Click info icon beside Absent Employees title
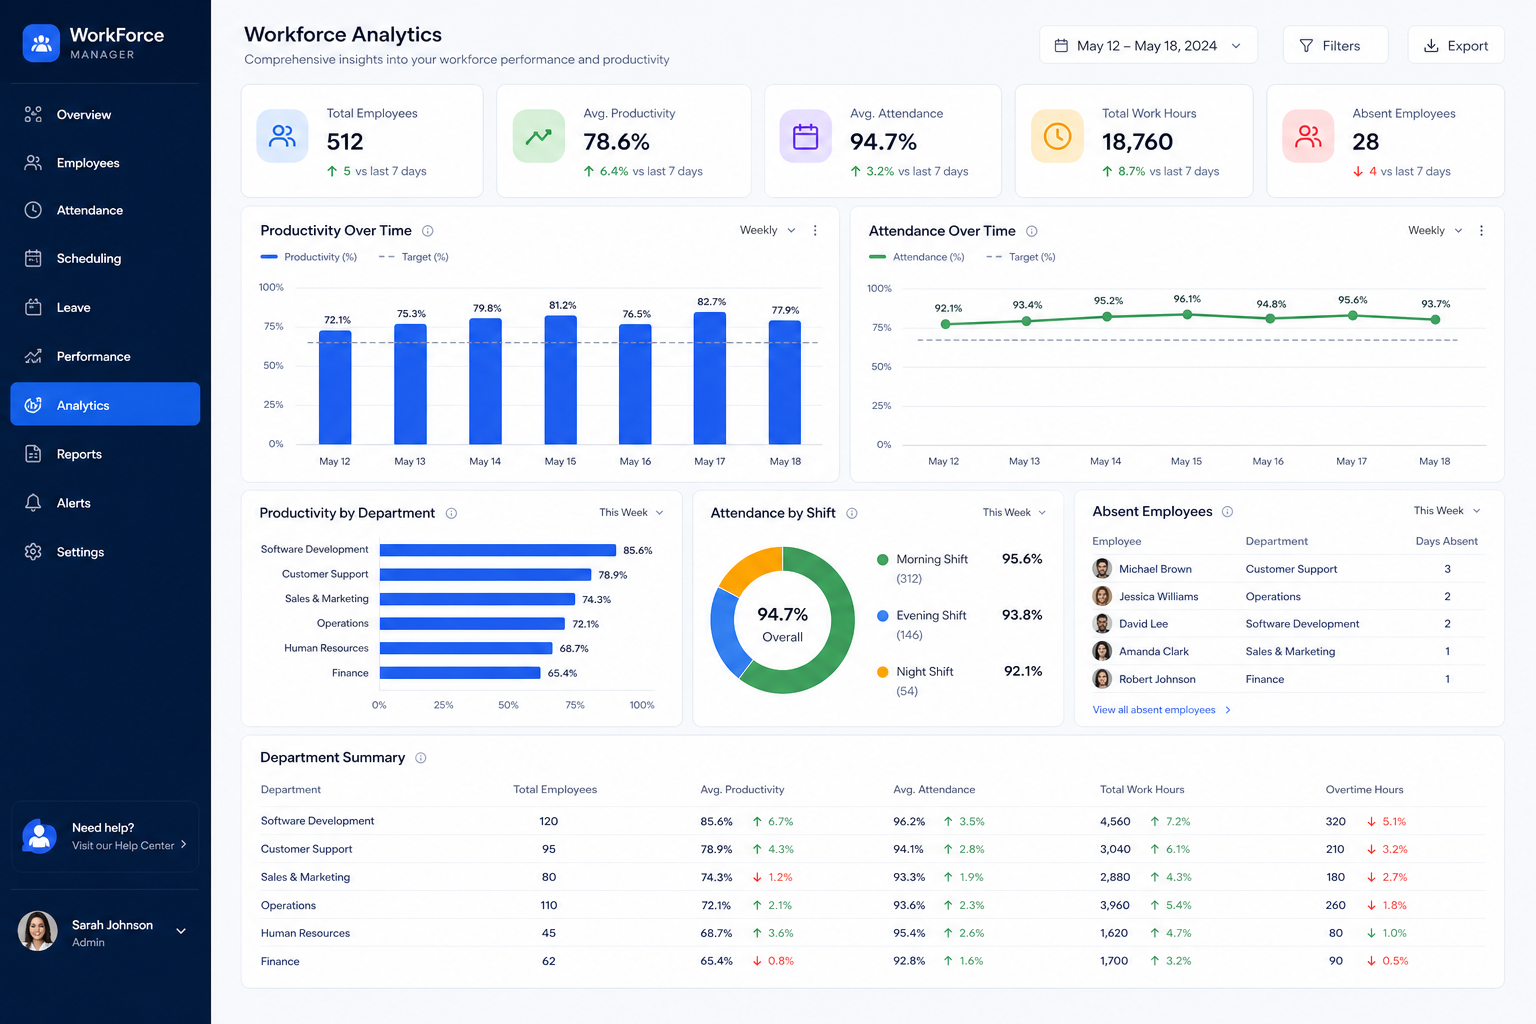This screenshot has width=1536, height=1024. (1227, 511)
